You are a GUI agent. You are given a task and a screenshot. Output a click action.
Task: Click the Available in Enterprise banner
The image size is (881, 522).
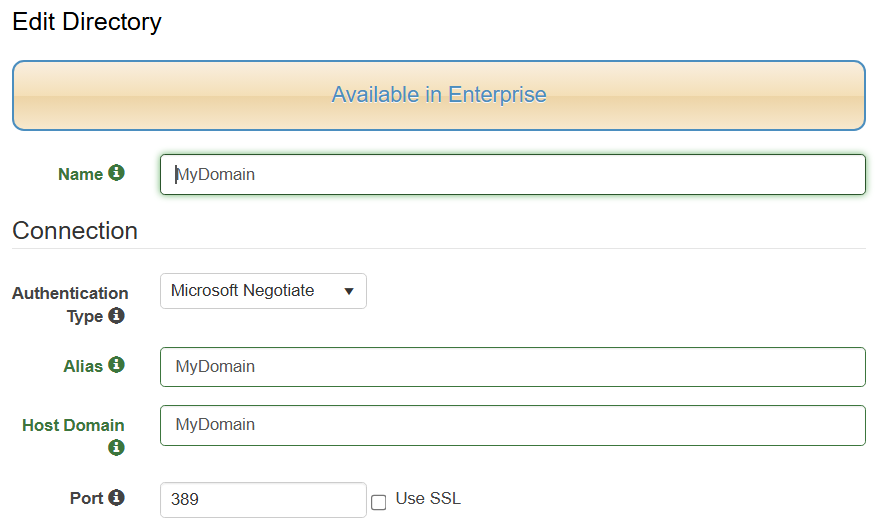coord(439,95)
